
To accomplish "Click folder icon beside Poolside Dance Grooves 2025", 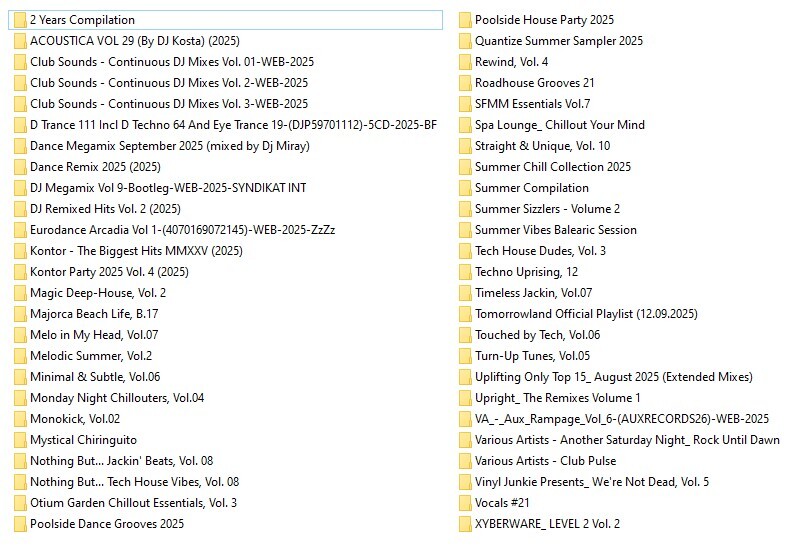I will 20,524.
